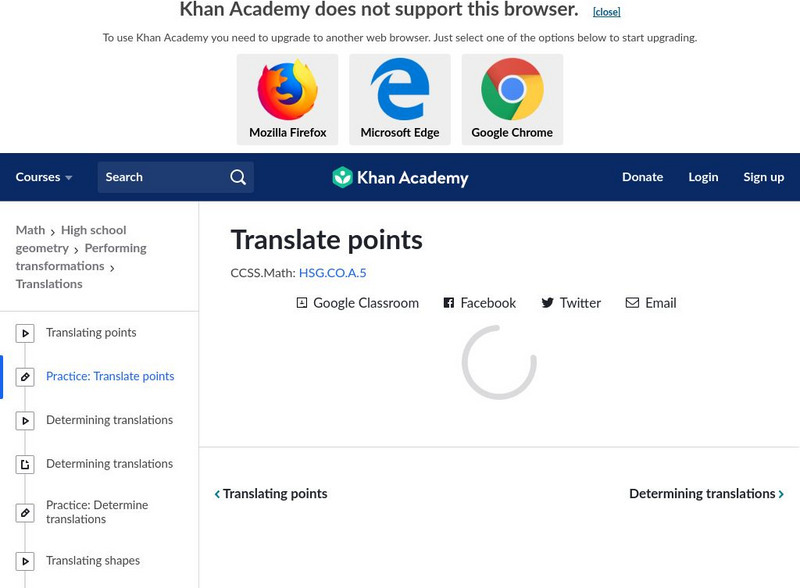Share lesson on Twitter

tap(571, 303)
